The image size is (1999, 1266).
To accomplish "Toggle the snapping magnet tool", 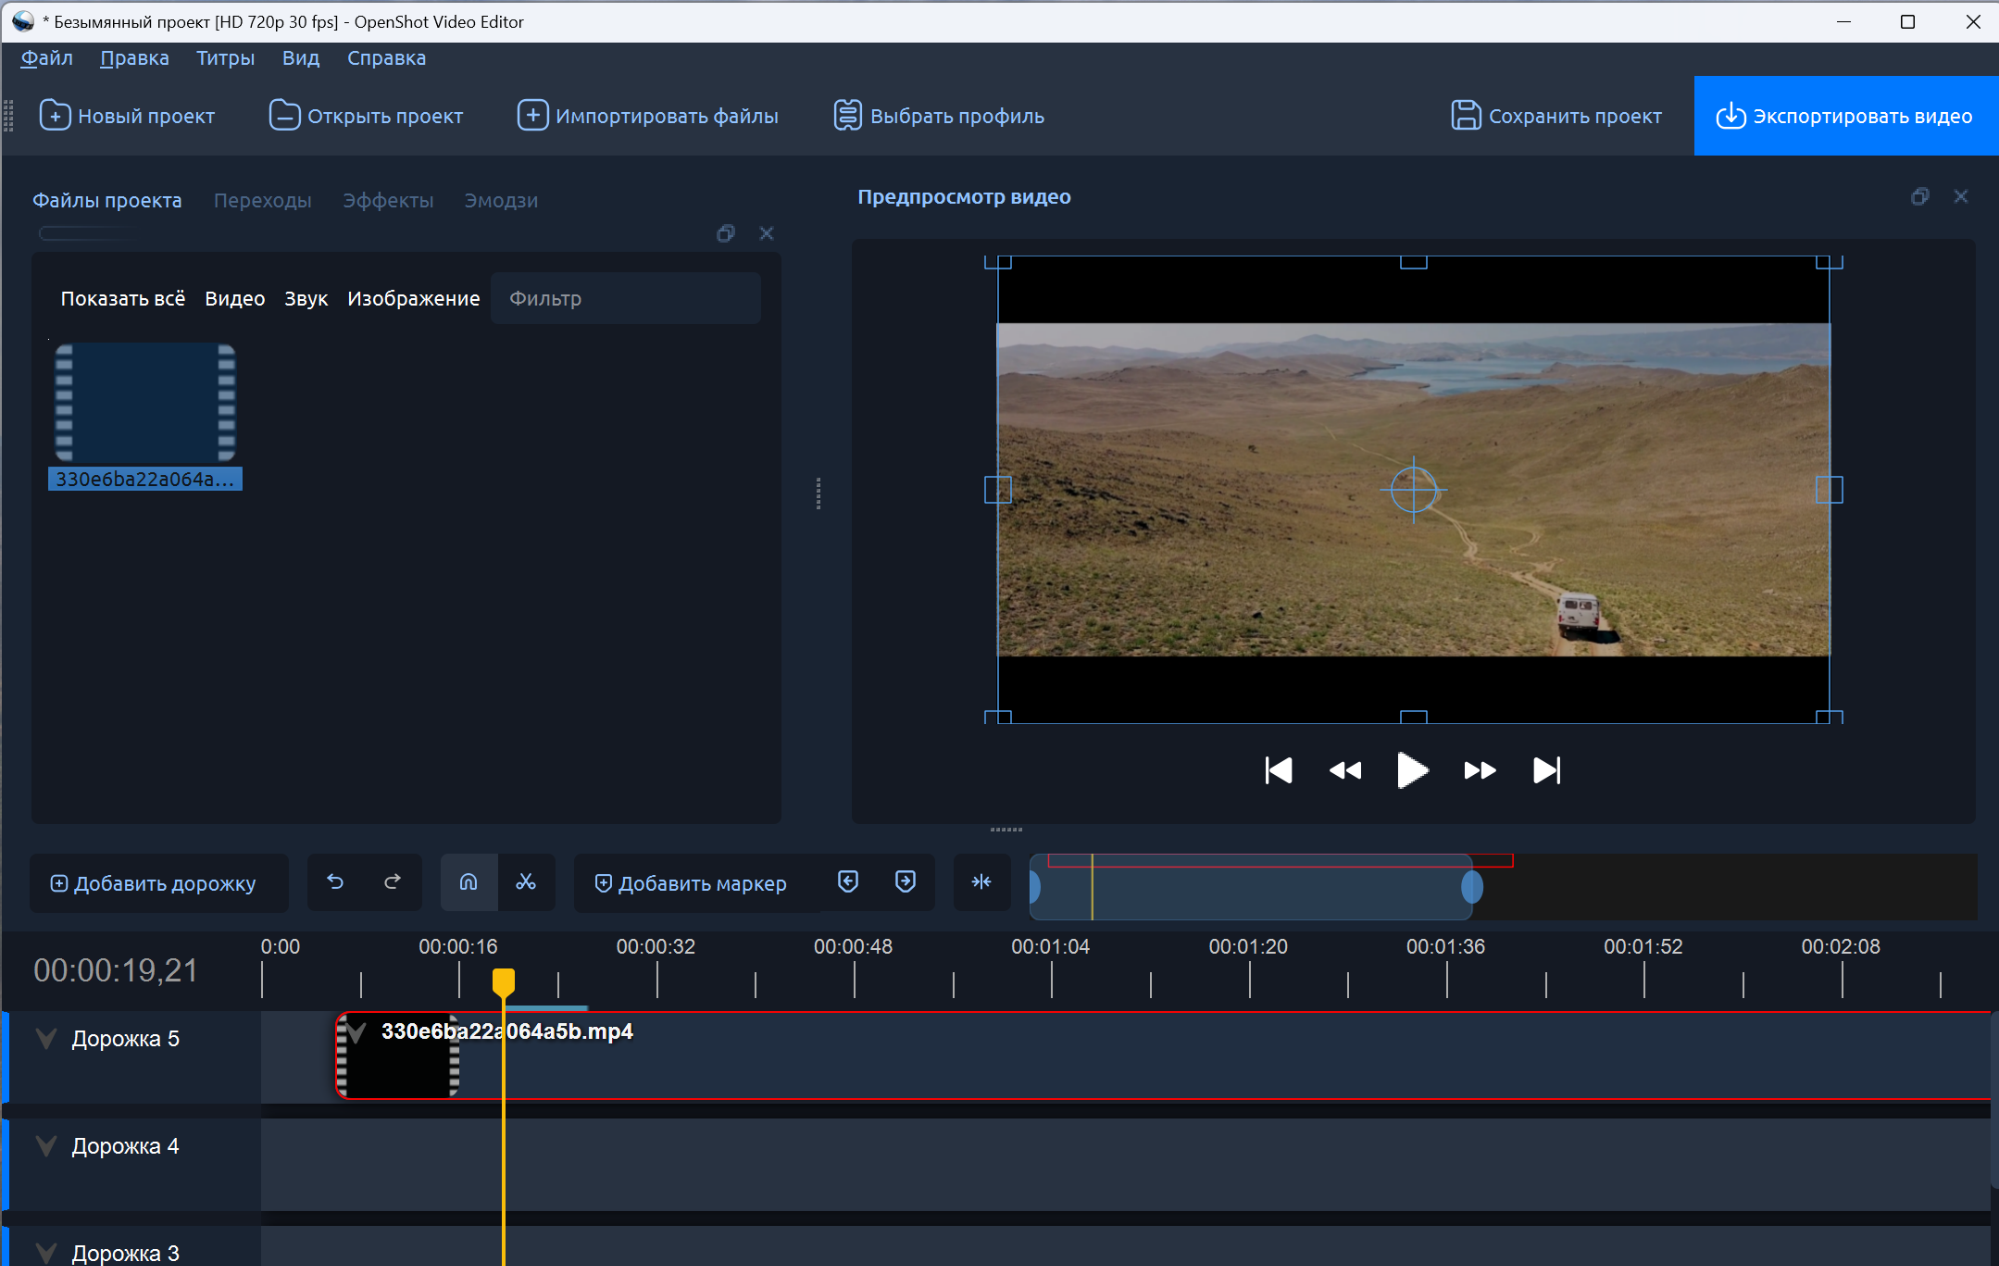I will point(468,882).
